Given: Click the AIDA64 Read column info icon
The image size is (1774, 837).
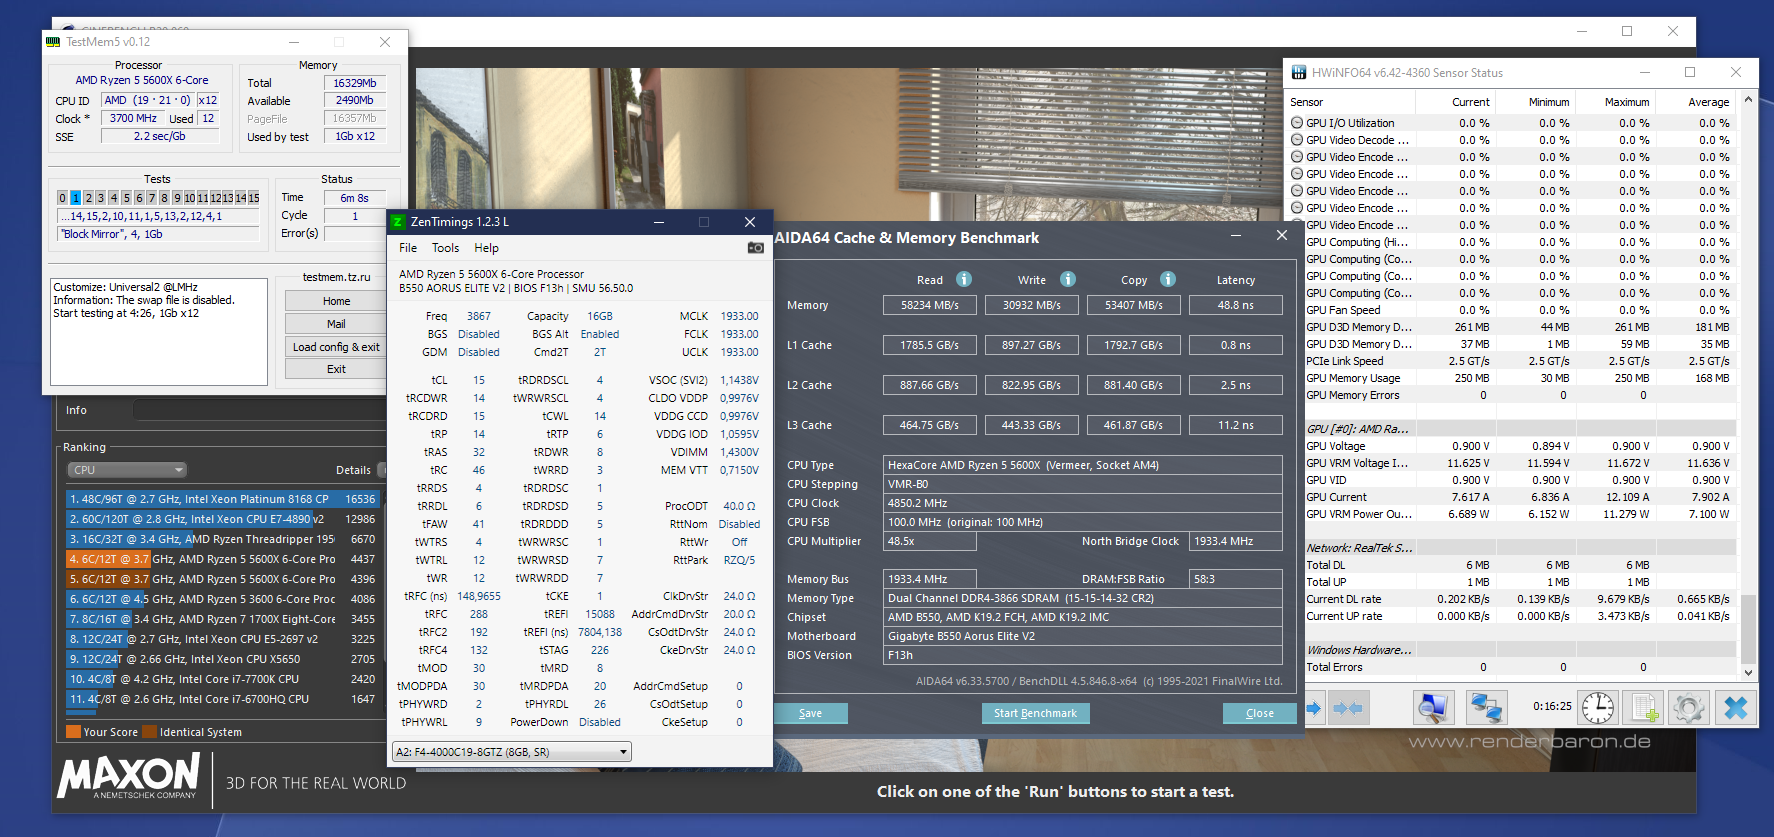Looking at the screenshot, I should [x=964, y=279].
